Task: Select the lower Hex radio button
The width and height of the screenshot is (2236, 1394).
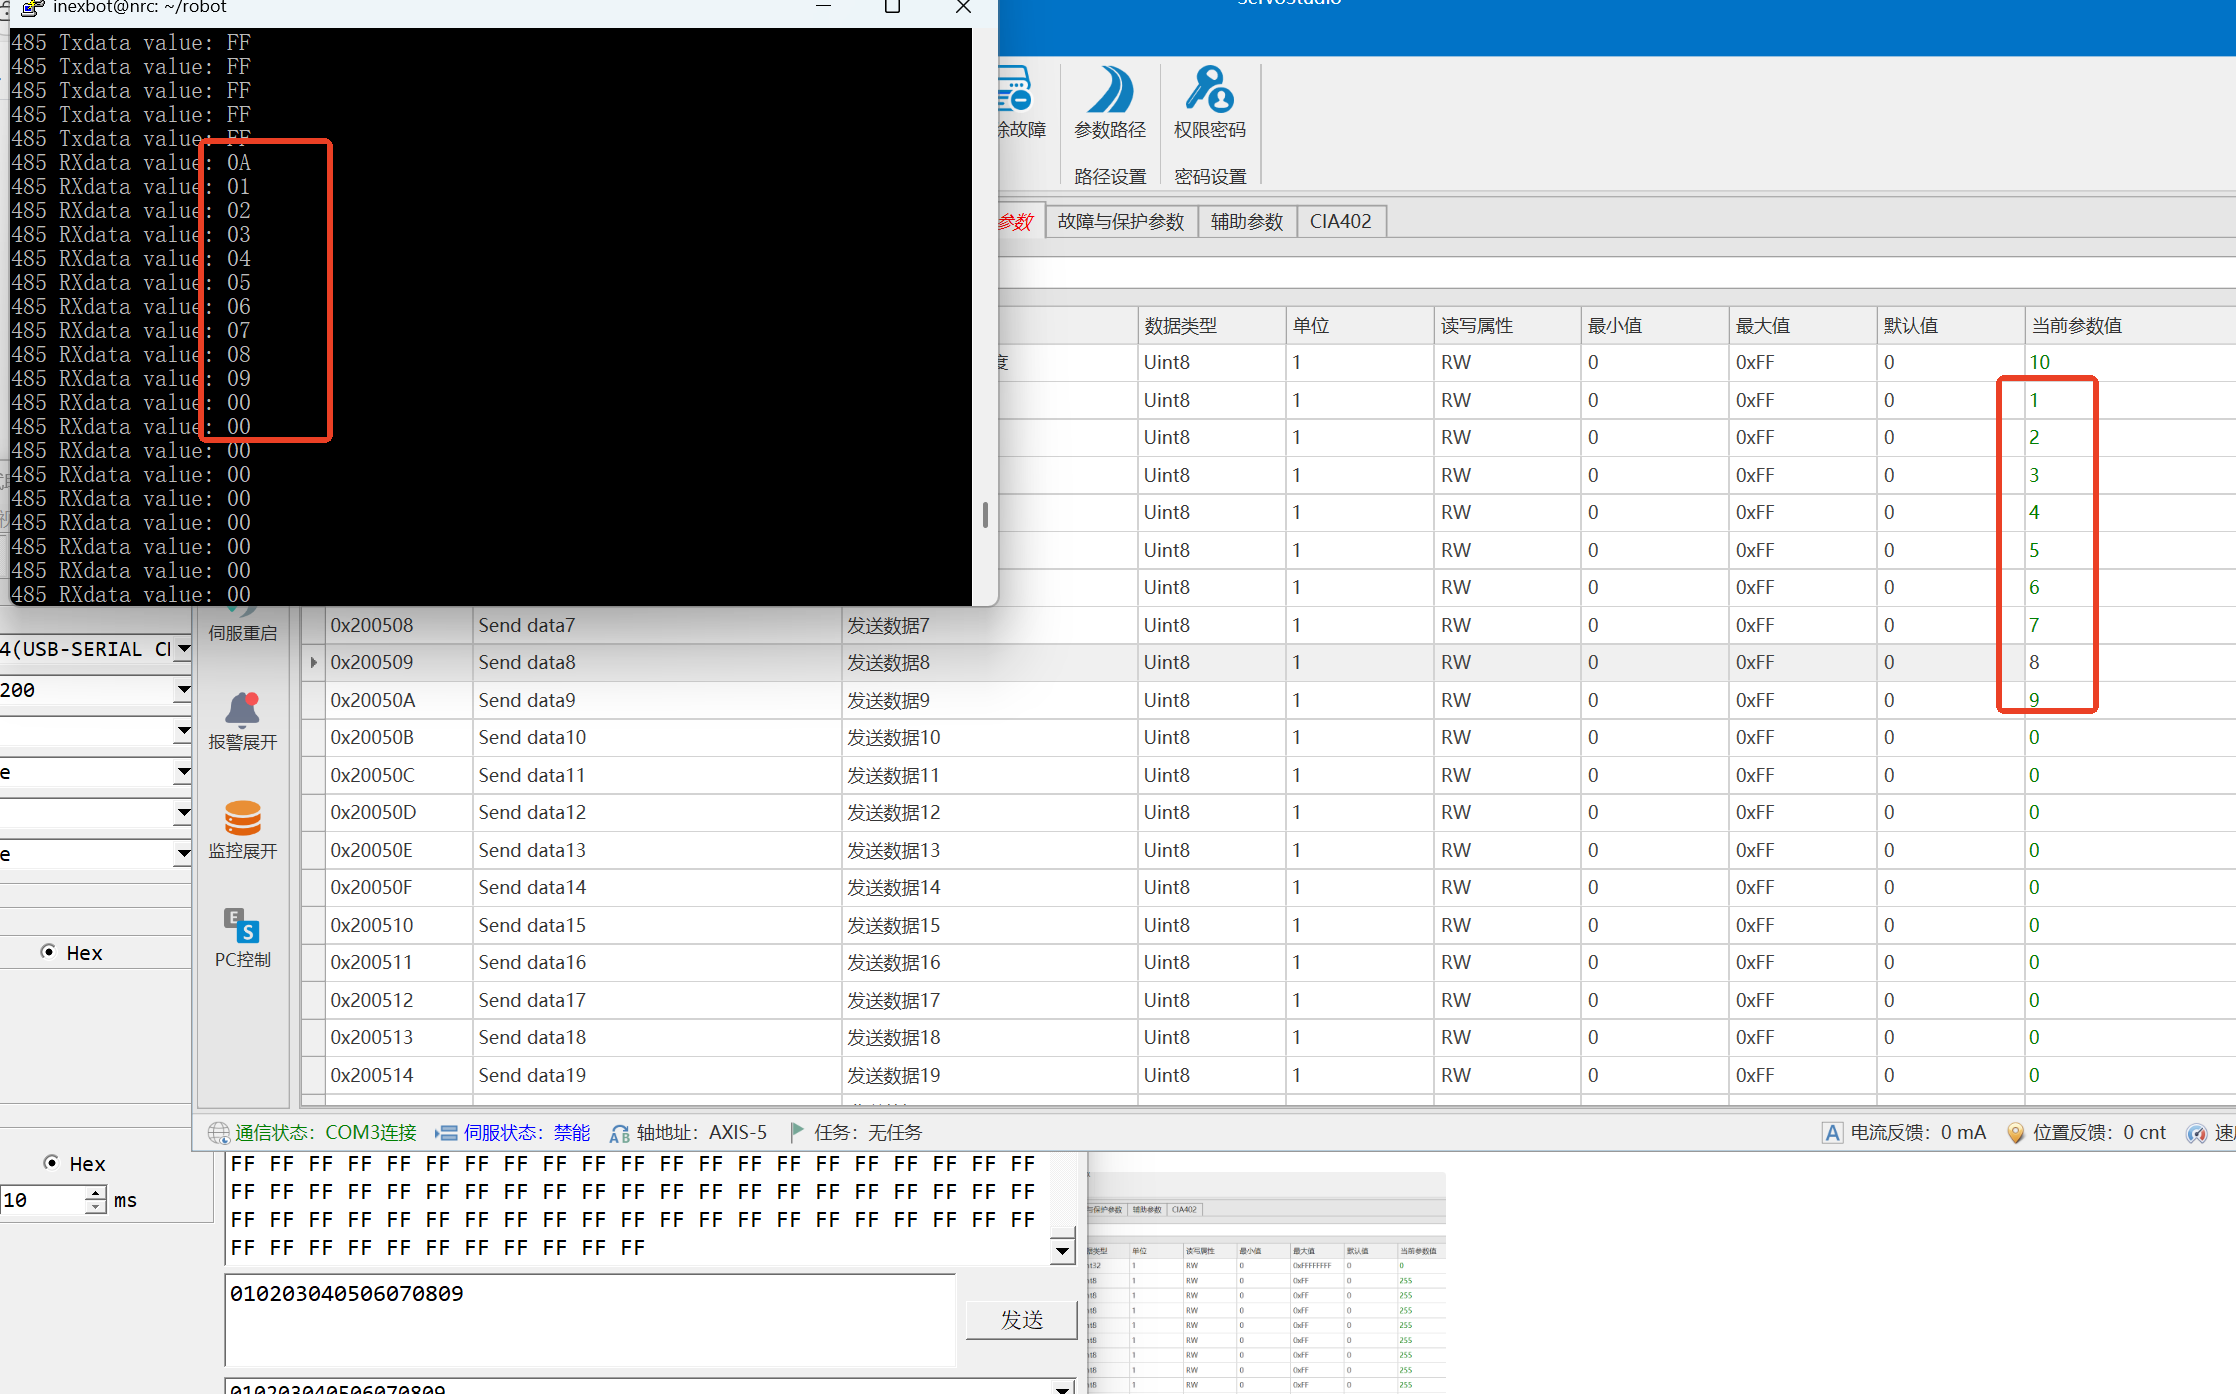Action: tap(51, 1163)
